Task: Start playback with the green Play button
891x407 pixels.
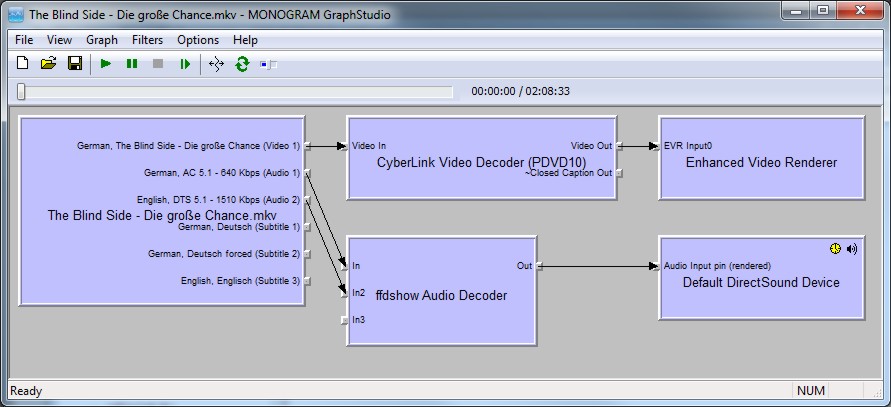Action: click(106, 64)
